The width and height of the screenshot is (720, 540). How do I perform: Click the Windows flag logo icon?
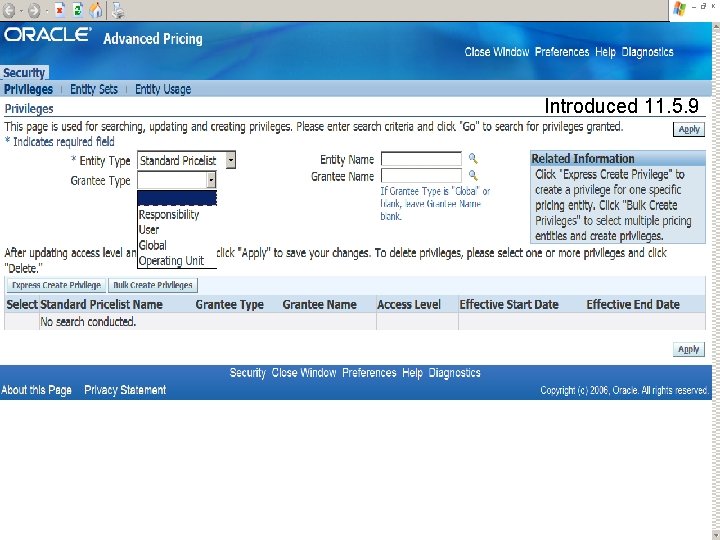tap(679, 9)
